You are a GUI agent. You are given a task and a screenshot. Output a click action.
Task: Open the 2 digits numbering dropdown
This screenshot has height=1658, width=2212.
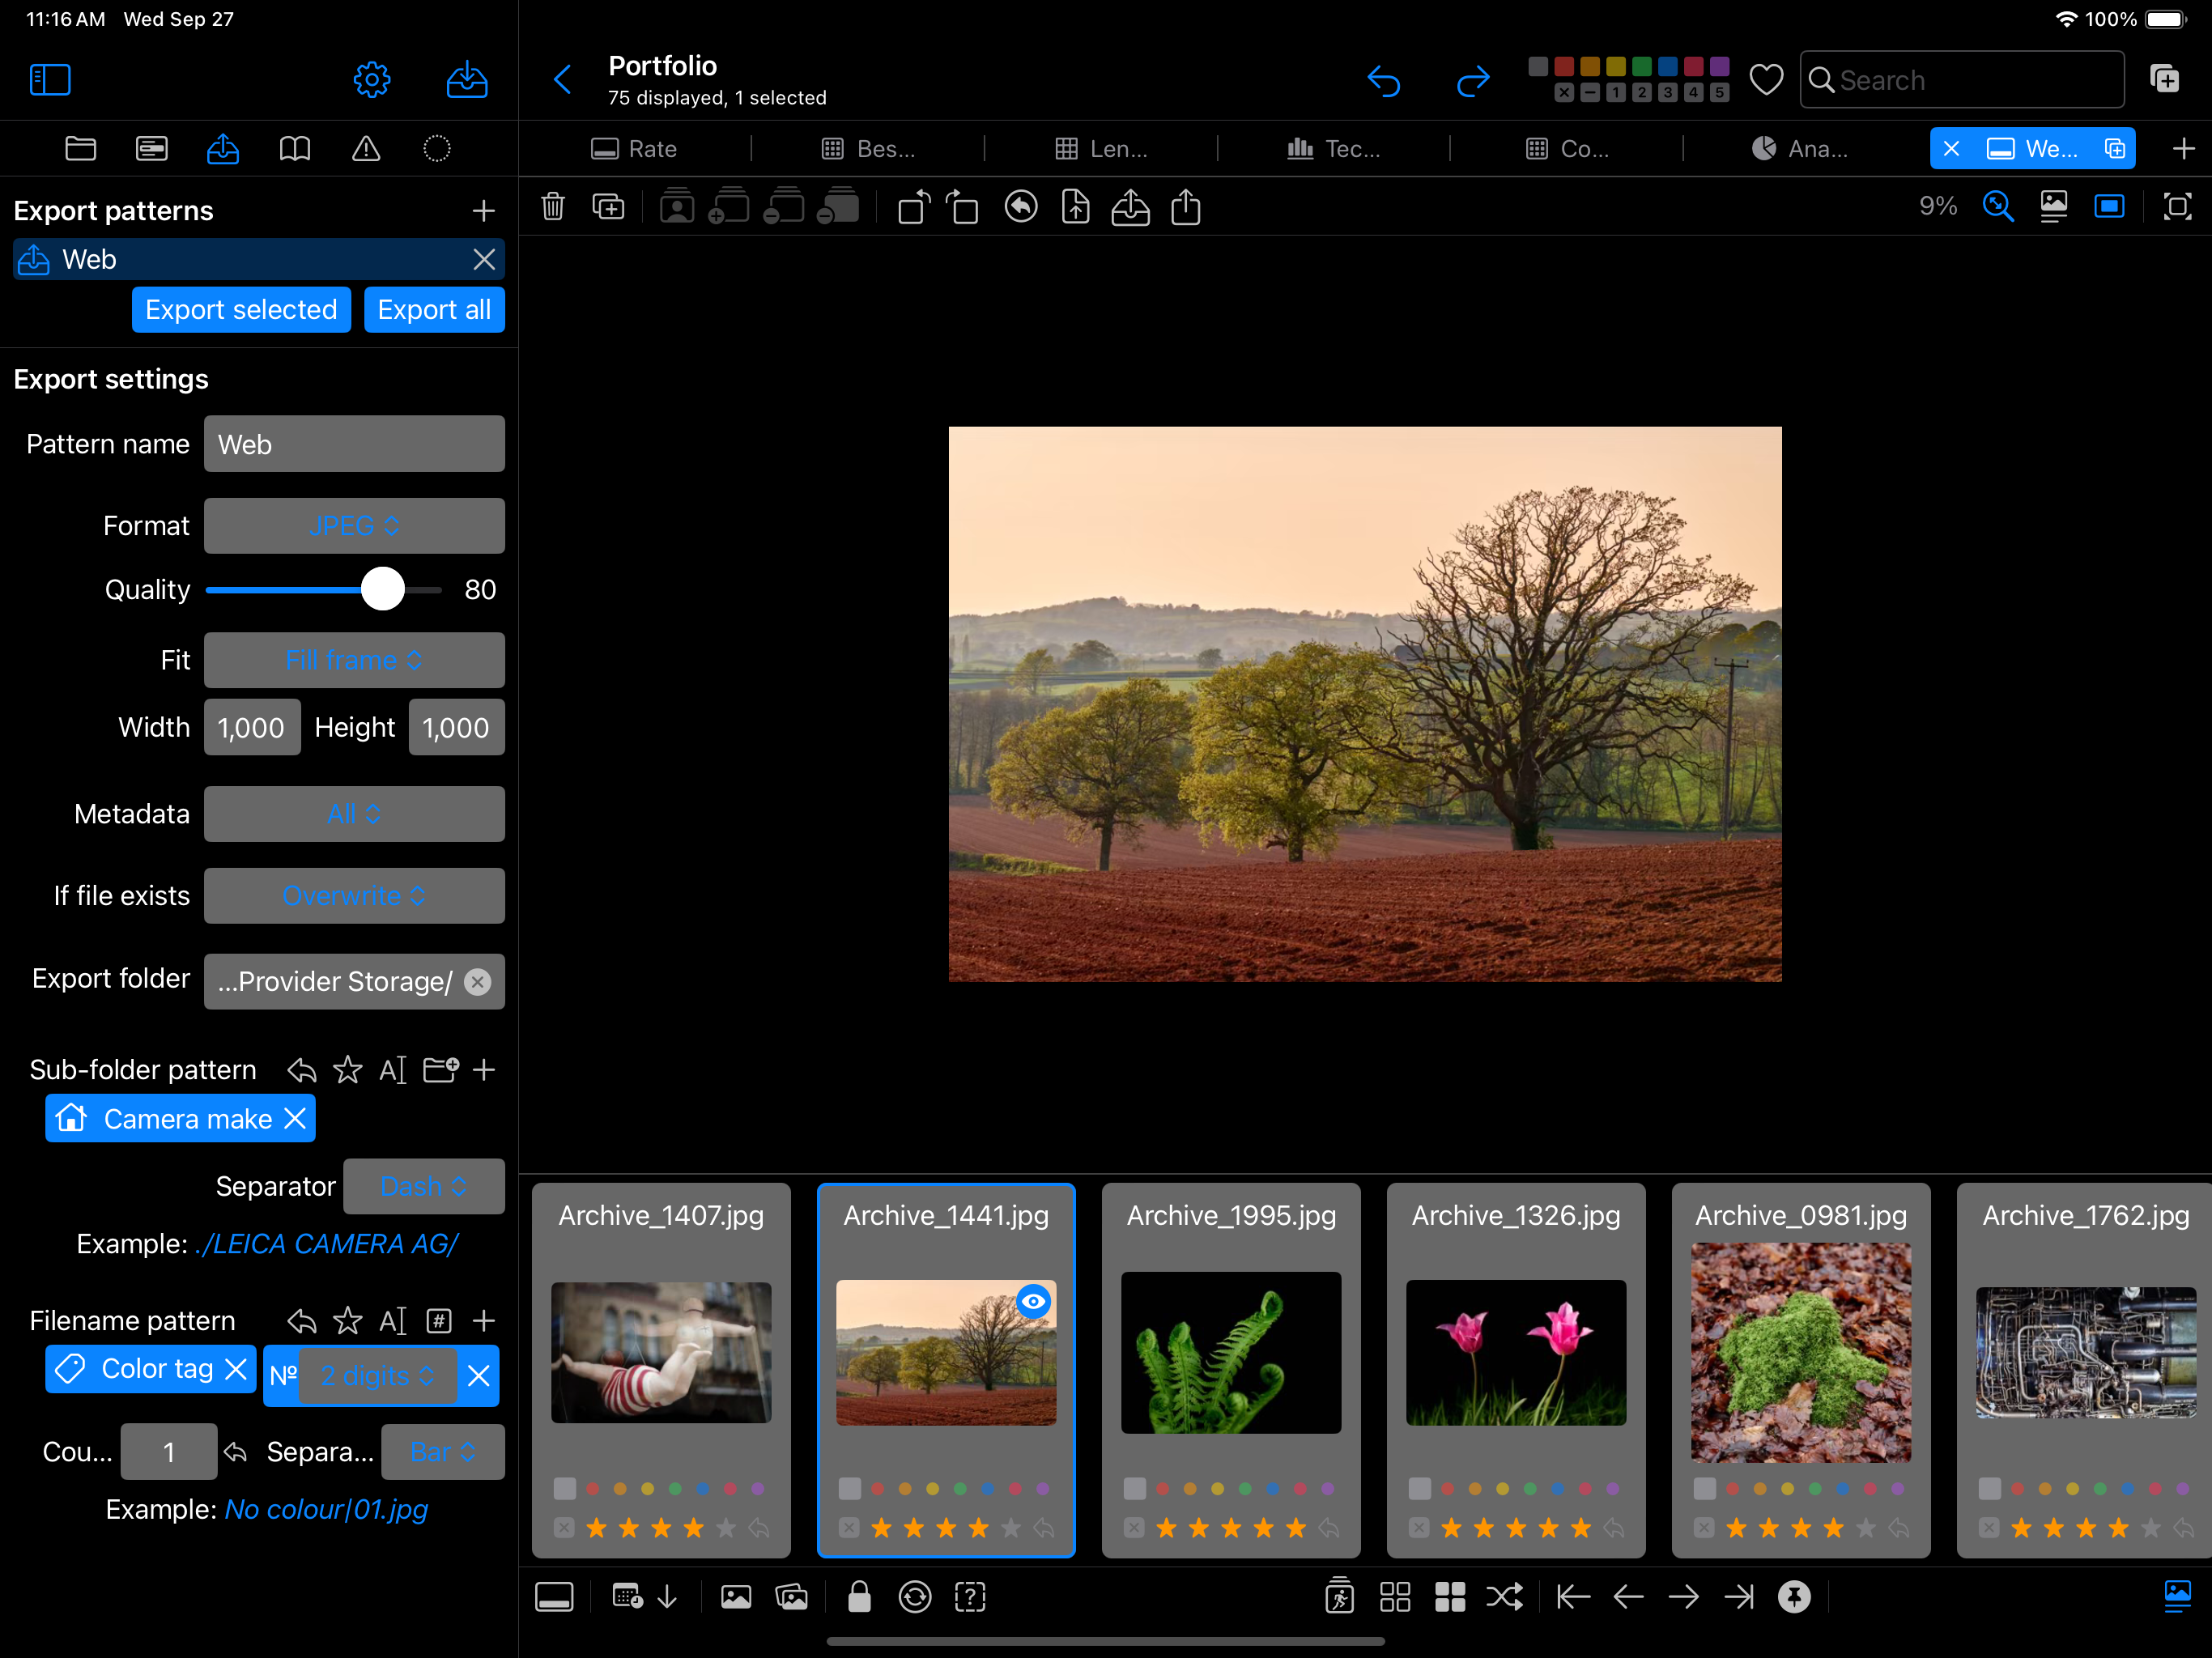coord(378,1376)
